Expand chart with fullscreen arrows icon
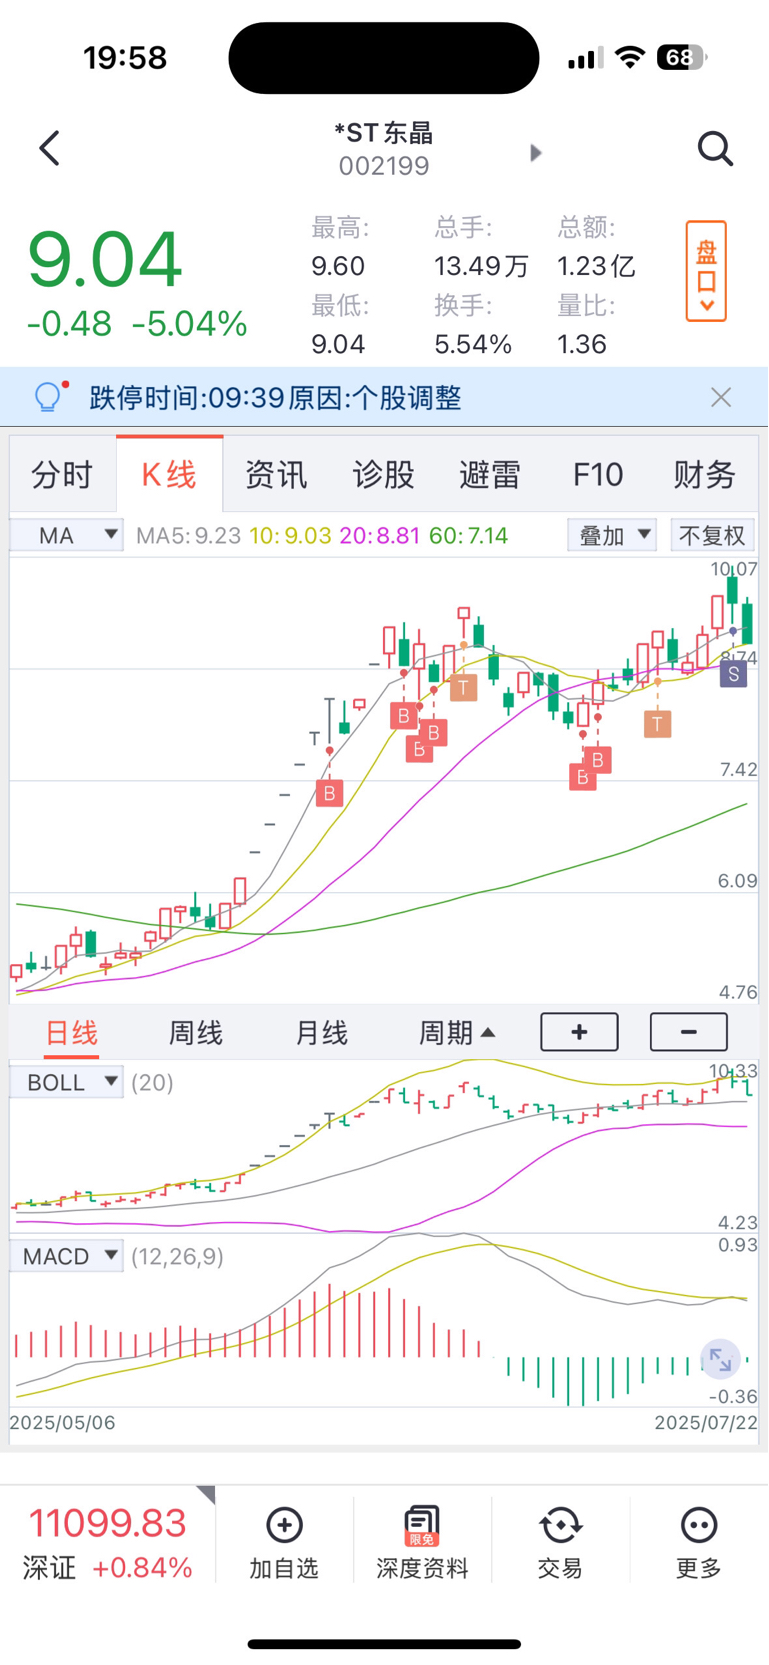769x1665 pixels. click(x=720, y=1360)
